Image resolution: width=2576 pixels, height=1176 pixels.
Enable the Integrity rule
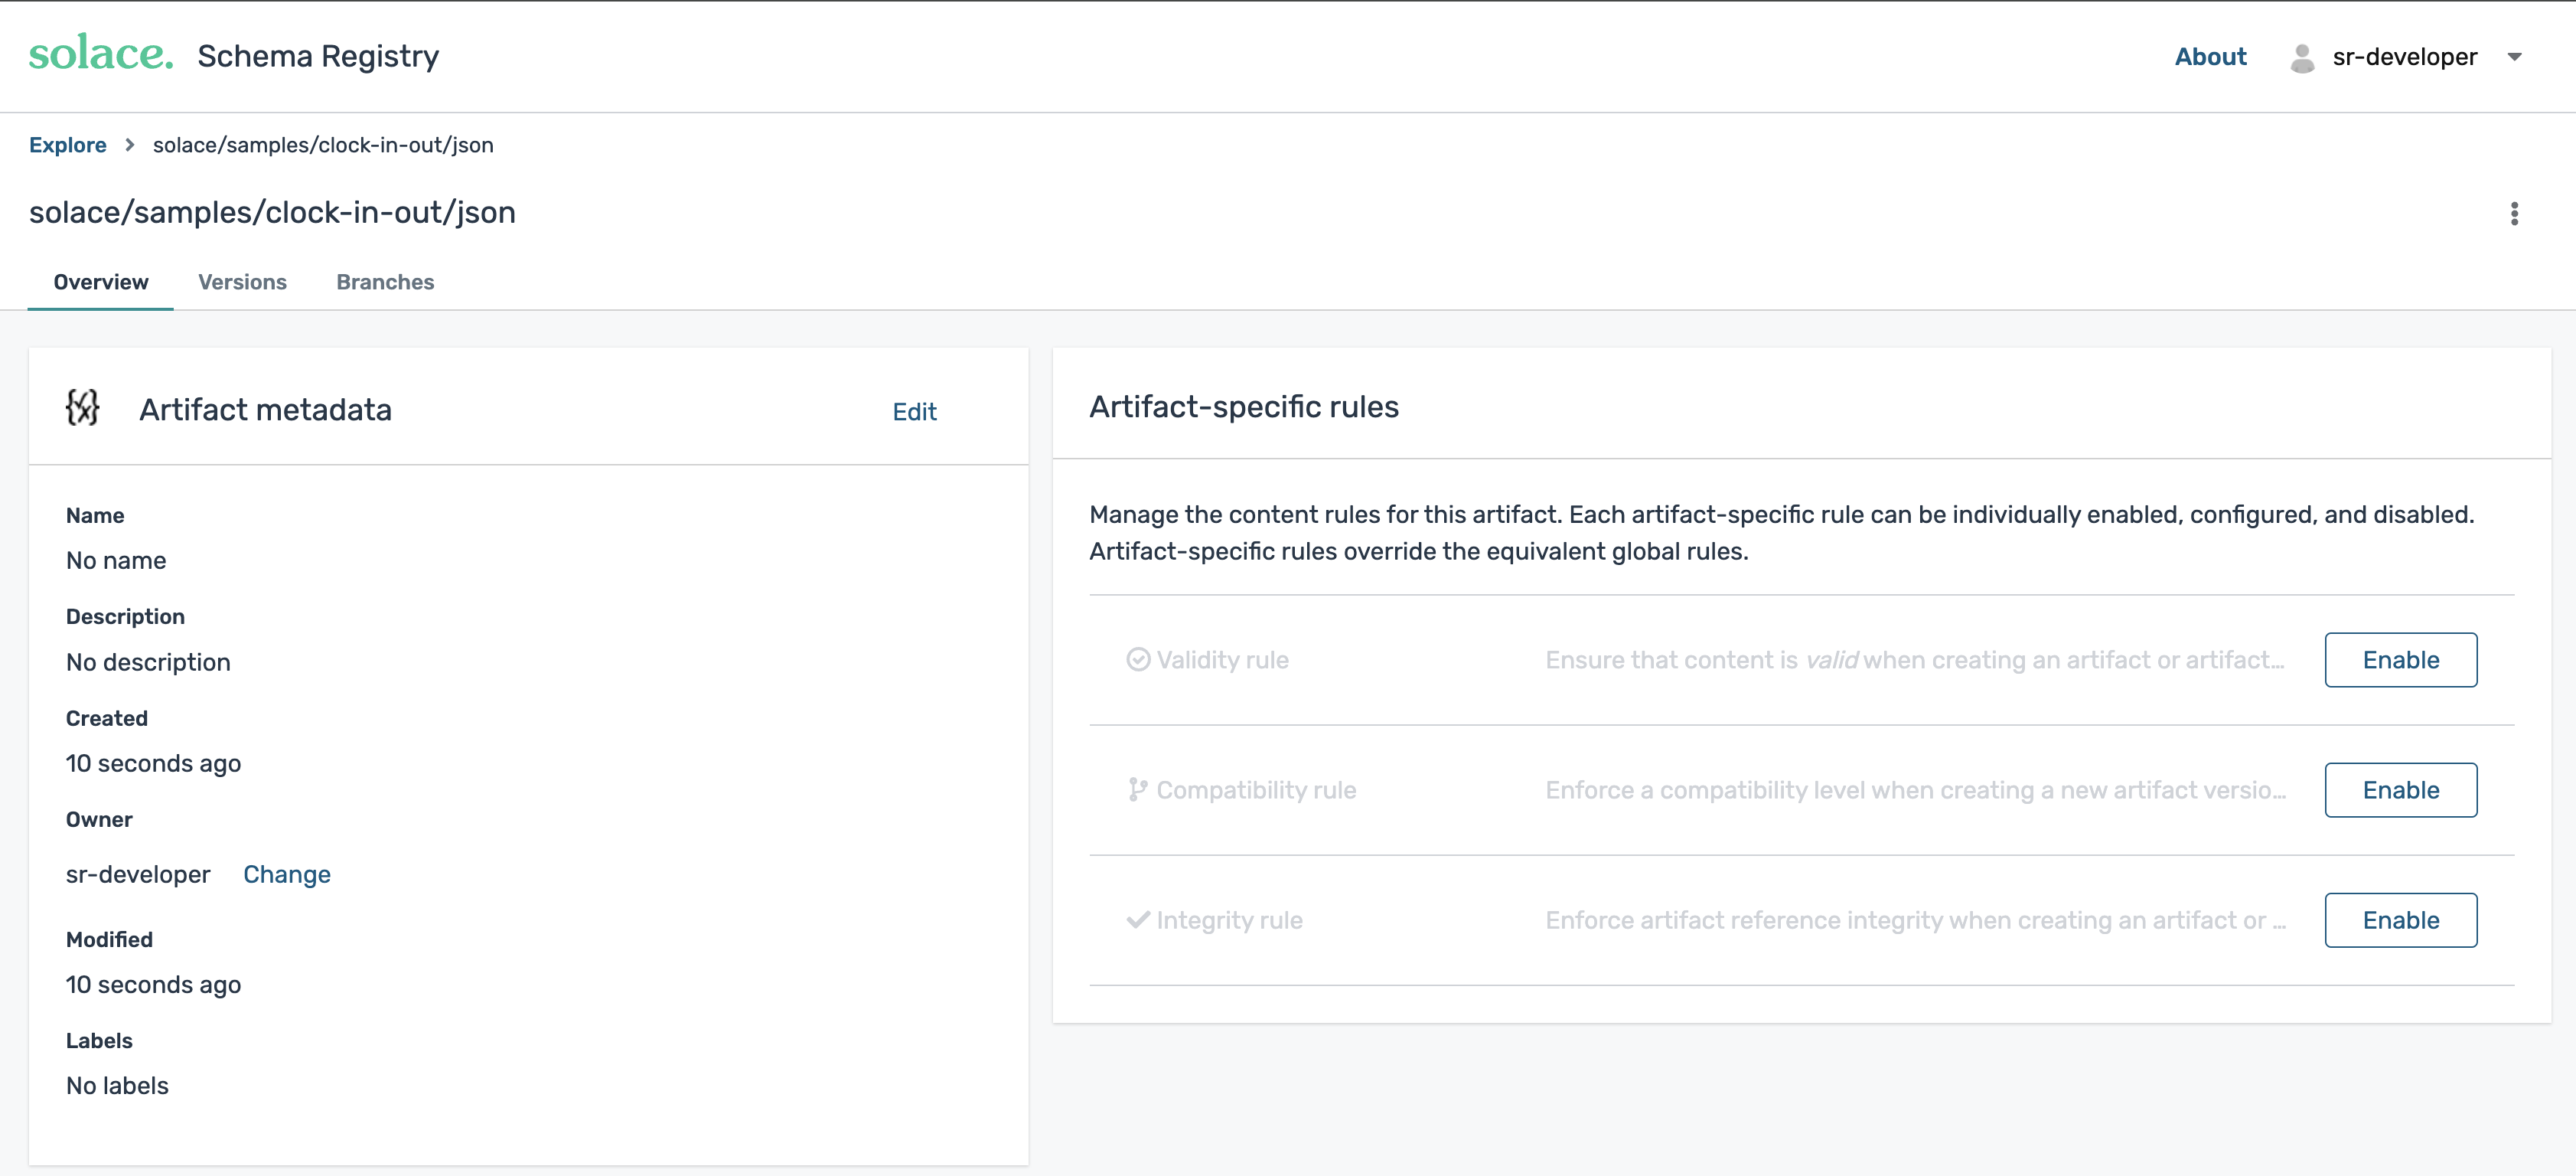(2400, 920)
